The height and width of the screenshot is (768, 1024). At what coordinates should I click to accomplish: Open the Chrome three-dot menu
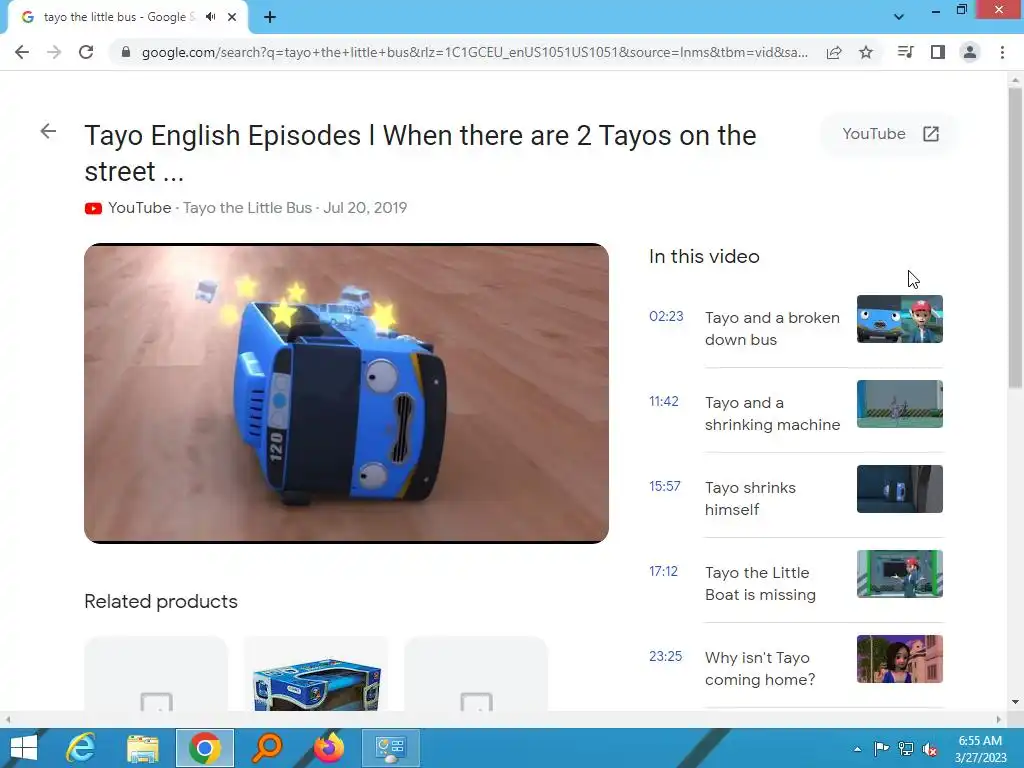point(1002,52)
